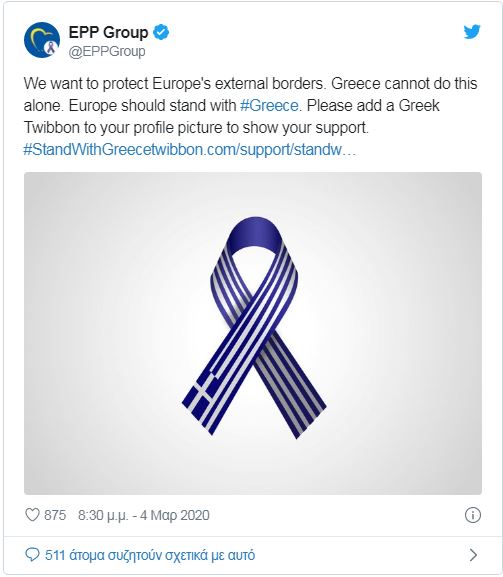Open the twibbon.com/support link

coord(254,150)
